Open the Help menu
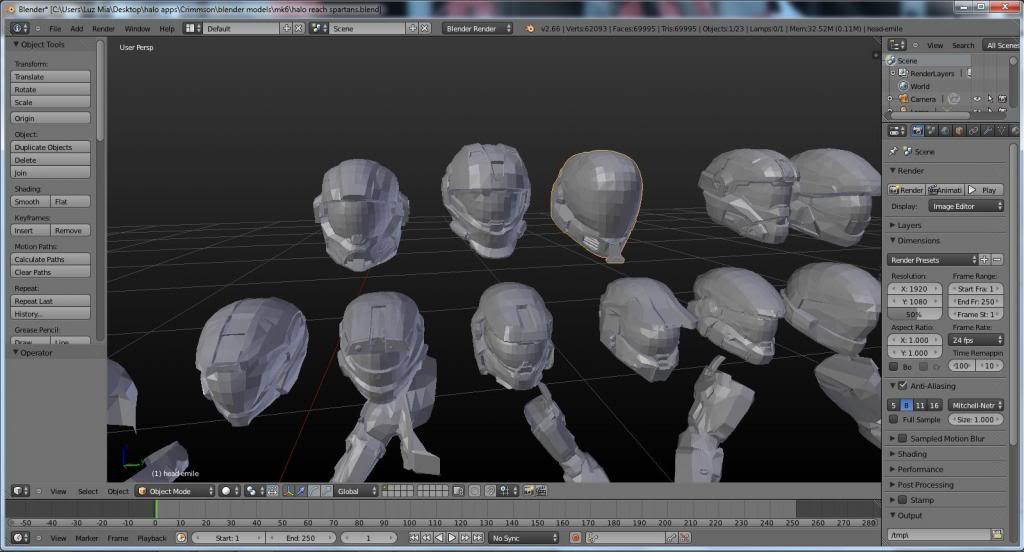Viewport: 1024px width, 552px height. [167, 29]
